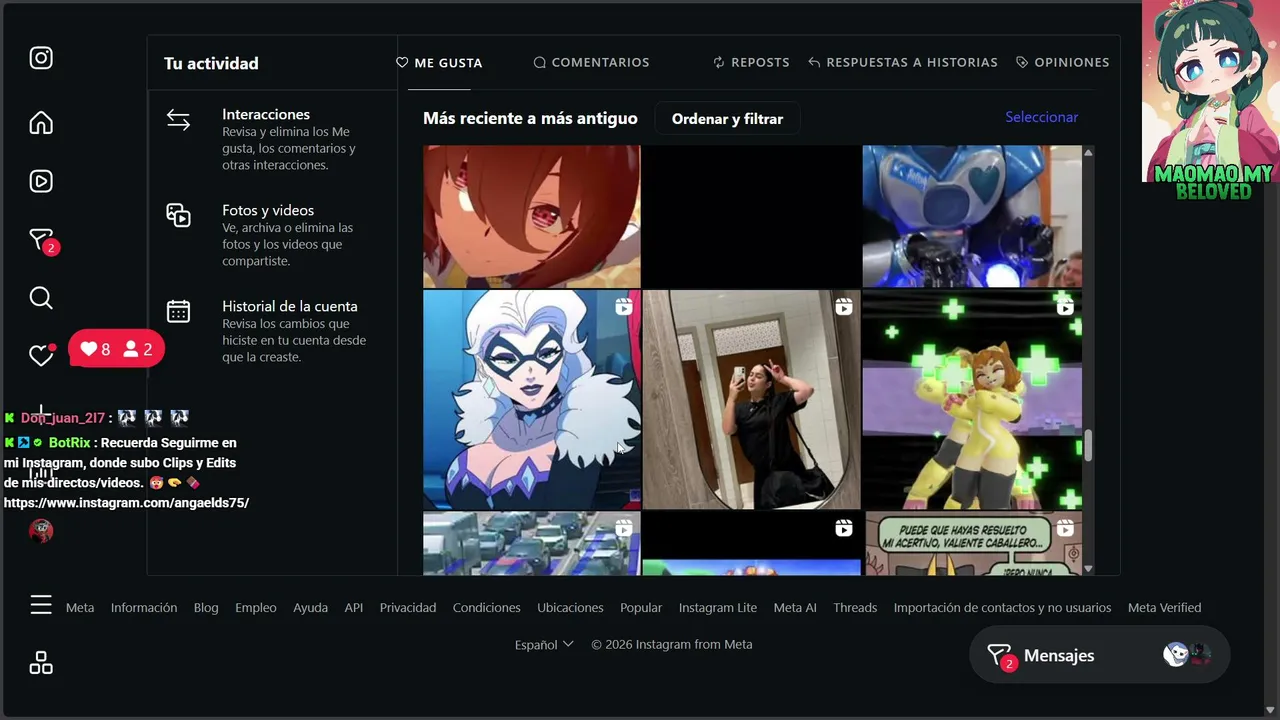The width and height of the screenshot is (1280, 720).
Task: Open the RESPUESTAS A HISTORIAS tab
Action: click(903, 62)
